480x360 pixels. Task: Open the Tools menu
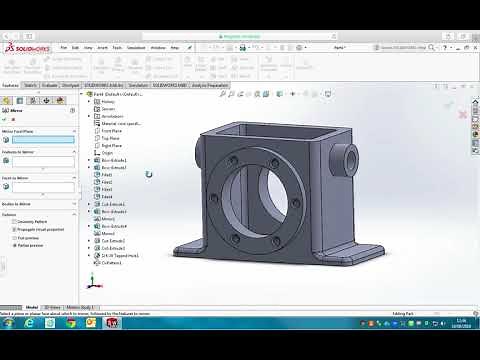(117, 48)
